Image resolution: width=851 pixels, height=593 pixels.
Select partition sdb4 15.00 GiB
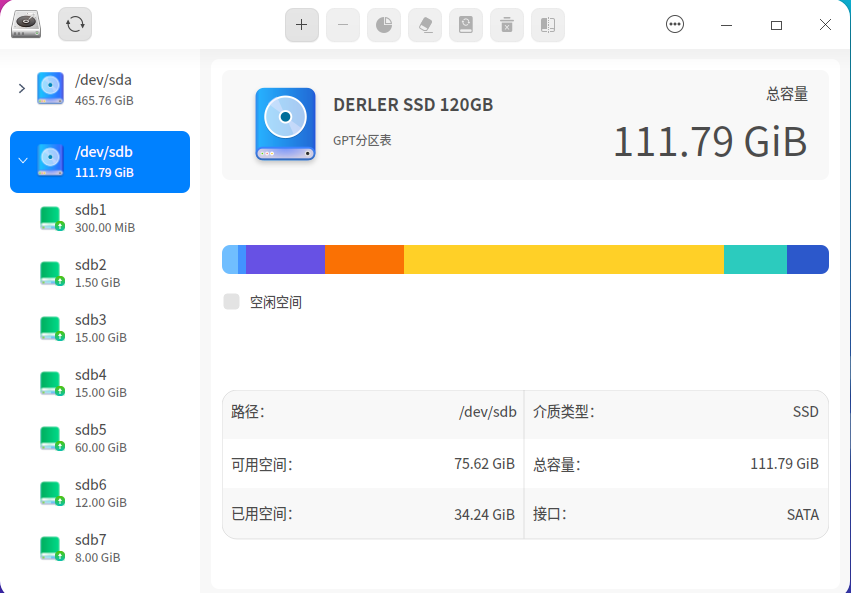(100, 384)
